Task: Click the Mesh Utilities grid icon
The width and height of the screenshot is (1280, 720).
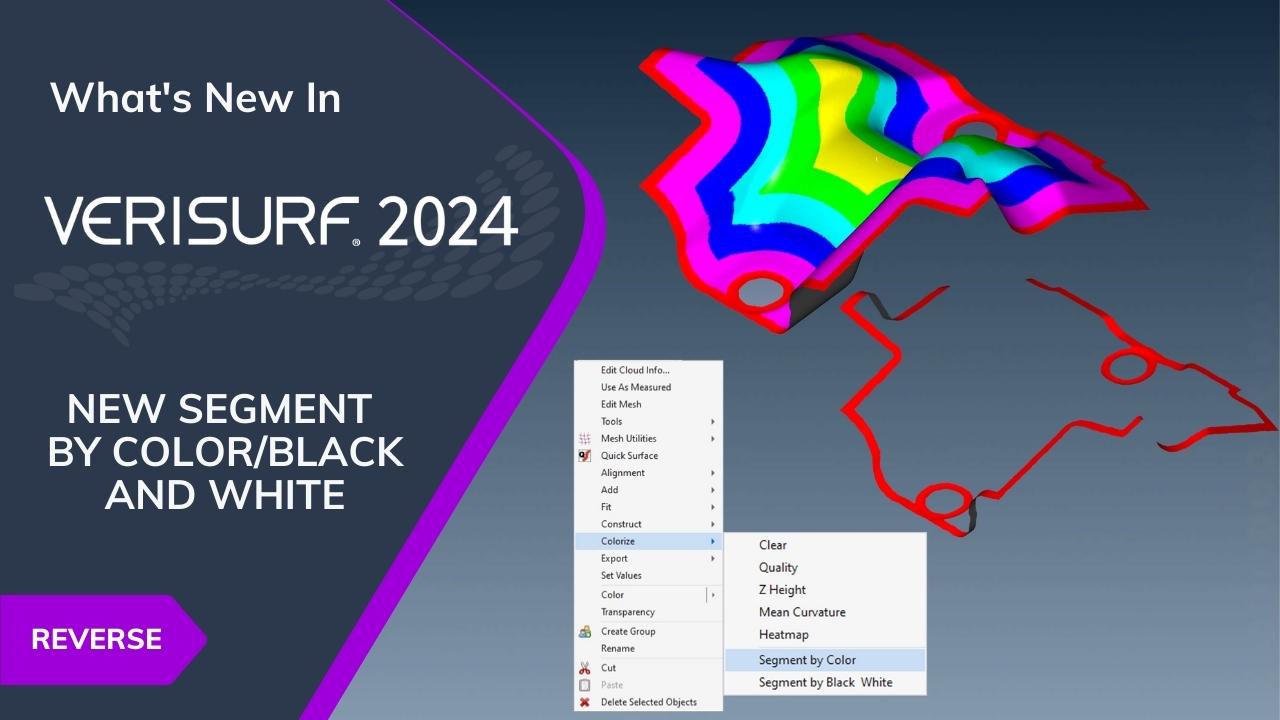Action: pyautogui.click(x=585, y=438)
